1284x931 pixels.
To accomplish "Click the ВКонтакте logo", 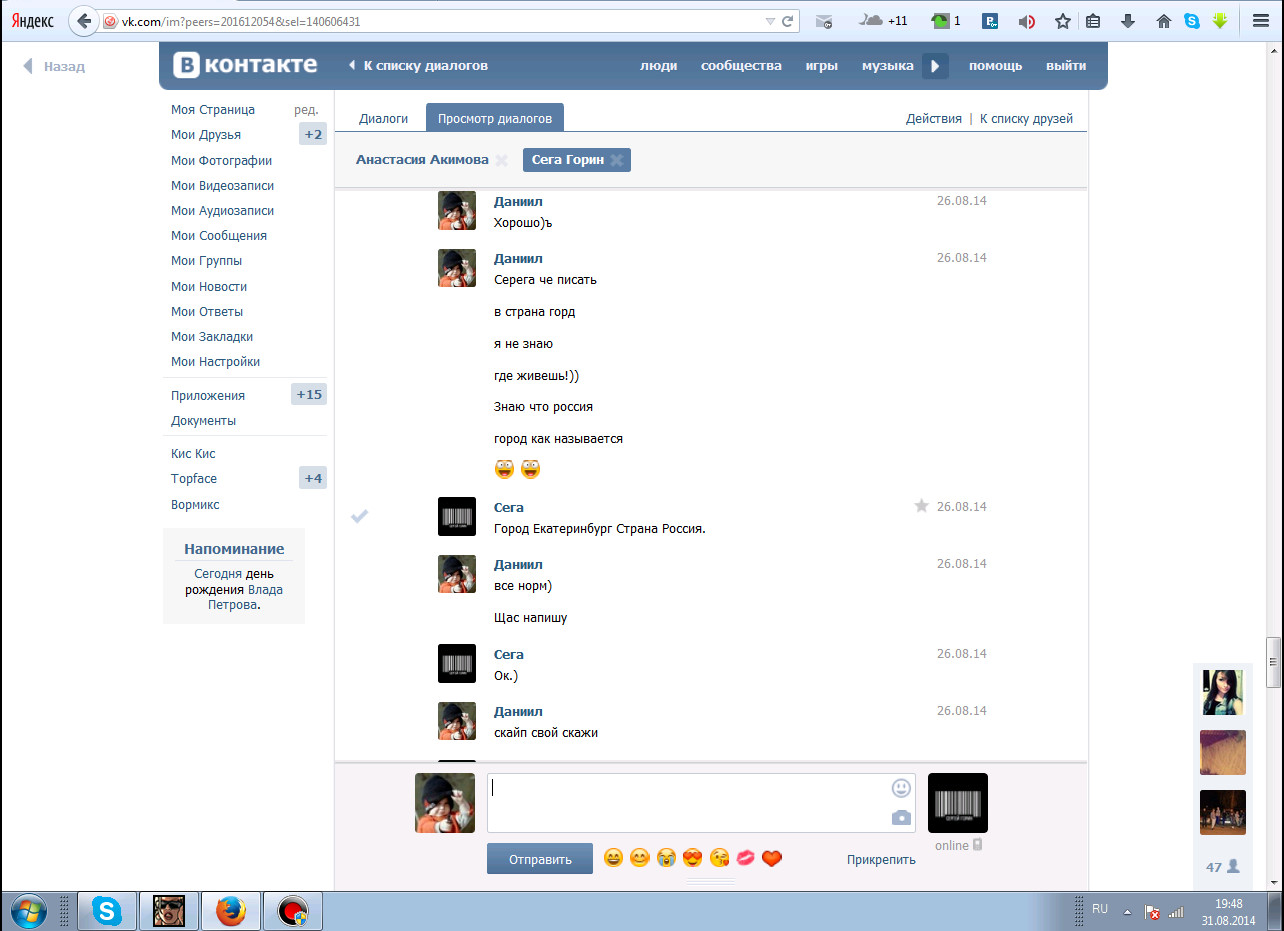I will point(245,65).
